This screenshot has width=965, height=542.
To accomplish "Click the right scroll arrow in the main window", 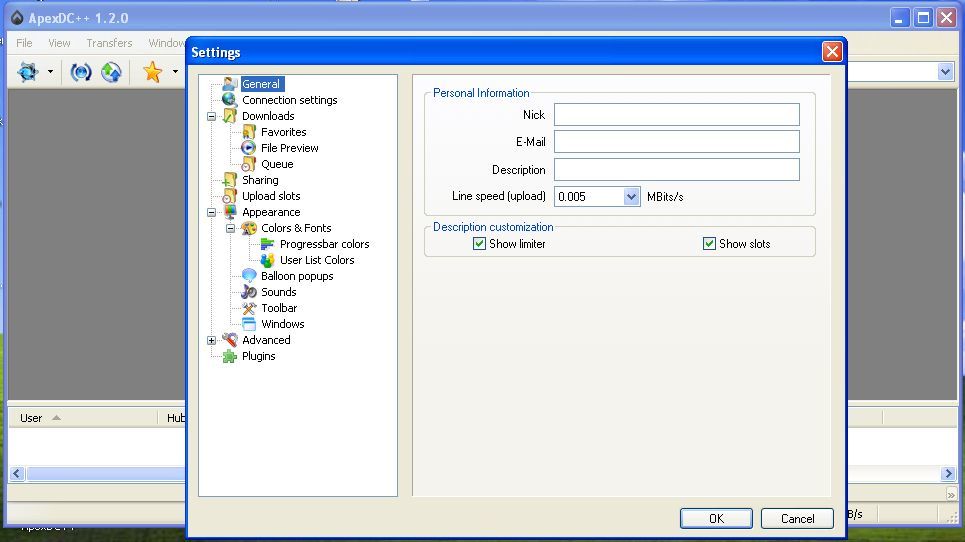I will click(x=948, y=474).
